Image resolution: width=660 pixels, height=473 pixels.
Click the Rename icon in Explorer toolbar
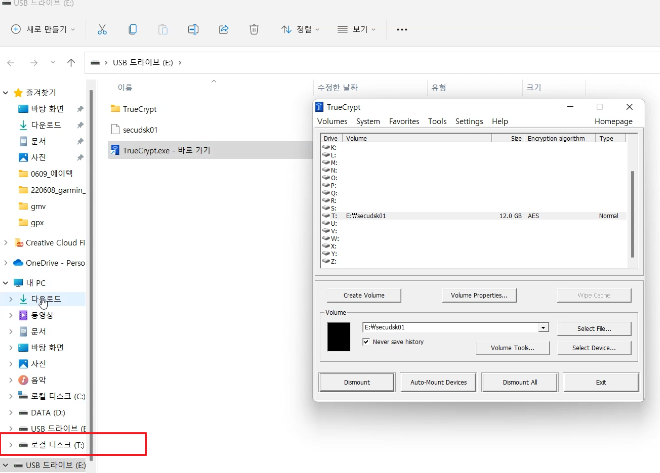pos(193,29)
